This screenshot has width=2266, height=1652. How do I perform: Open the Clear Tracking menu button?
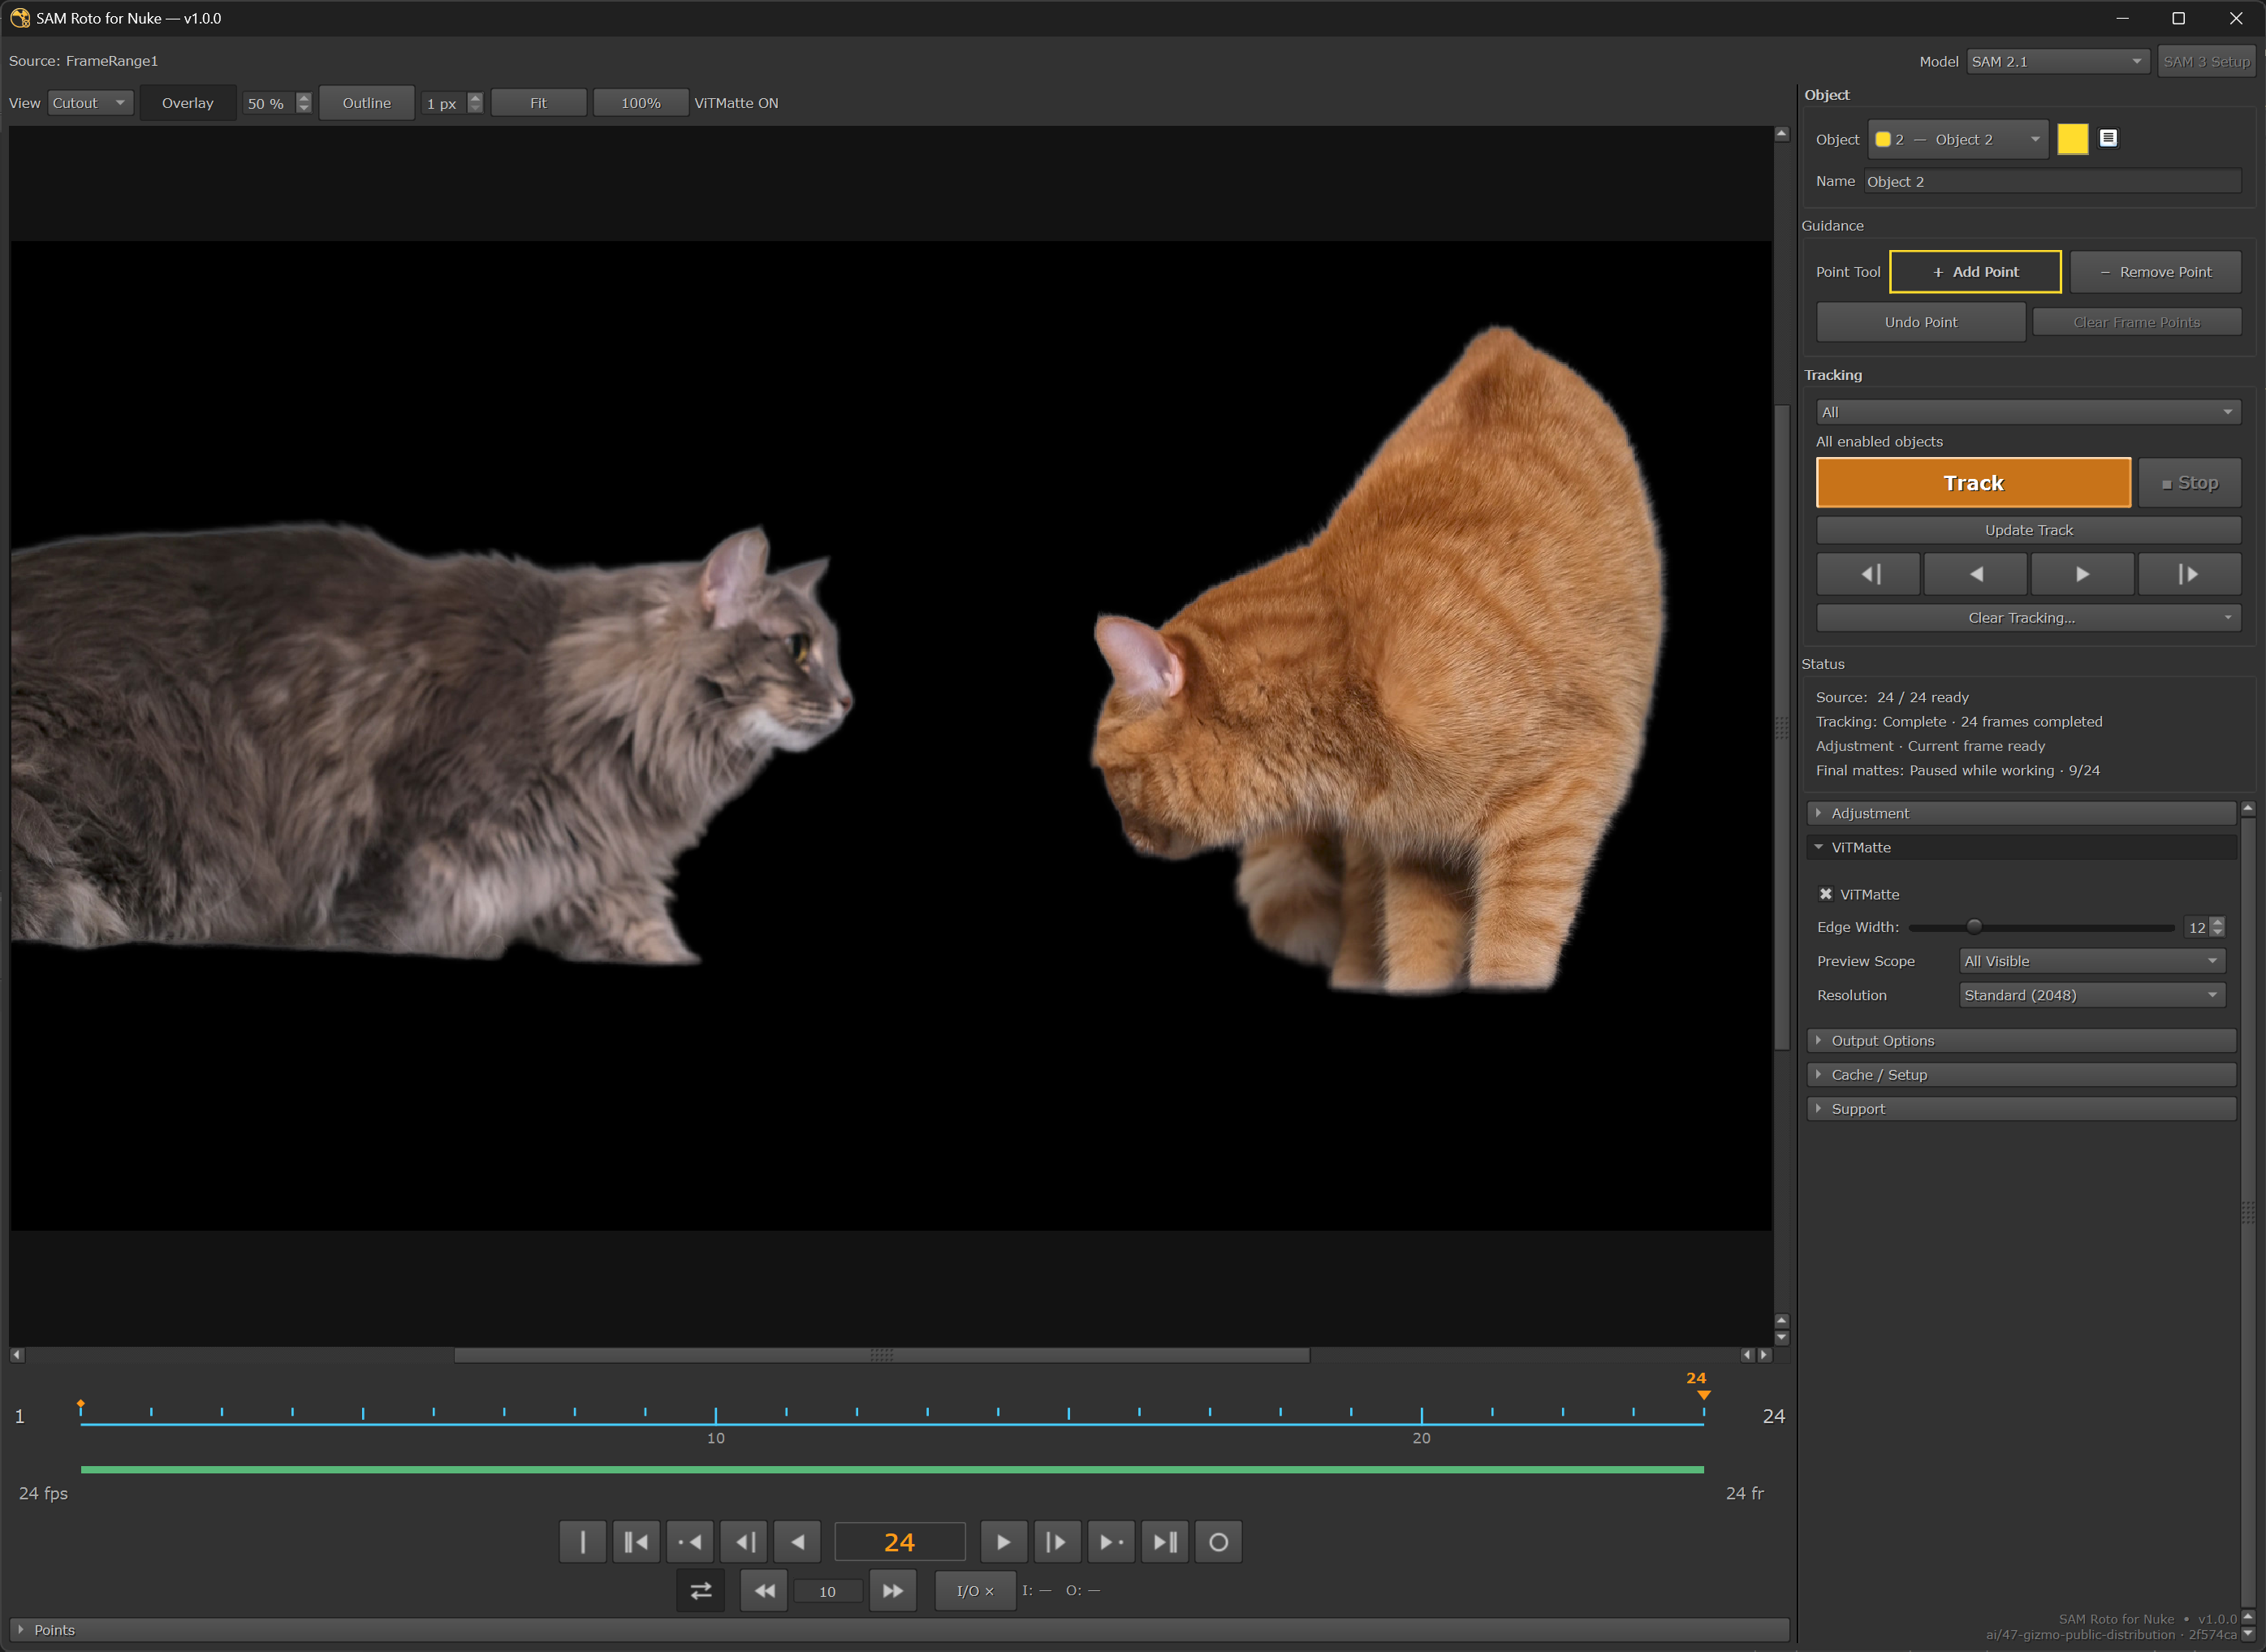click(2028, 618)
